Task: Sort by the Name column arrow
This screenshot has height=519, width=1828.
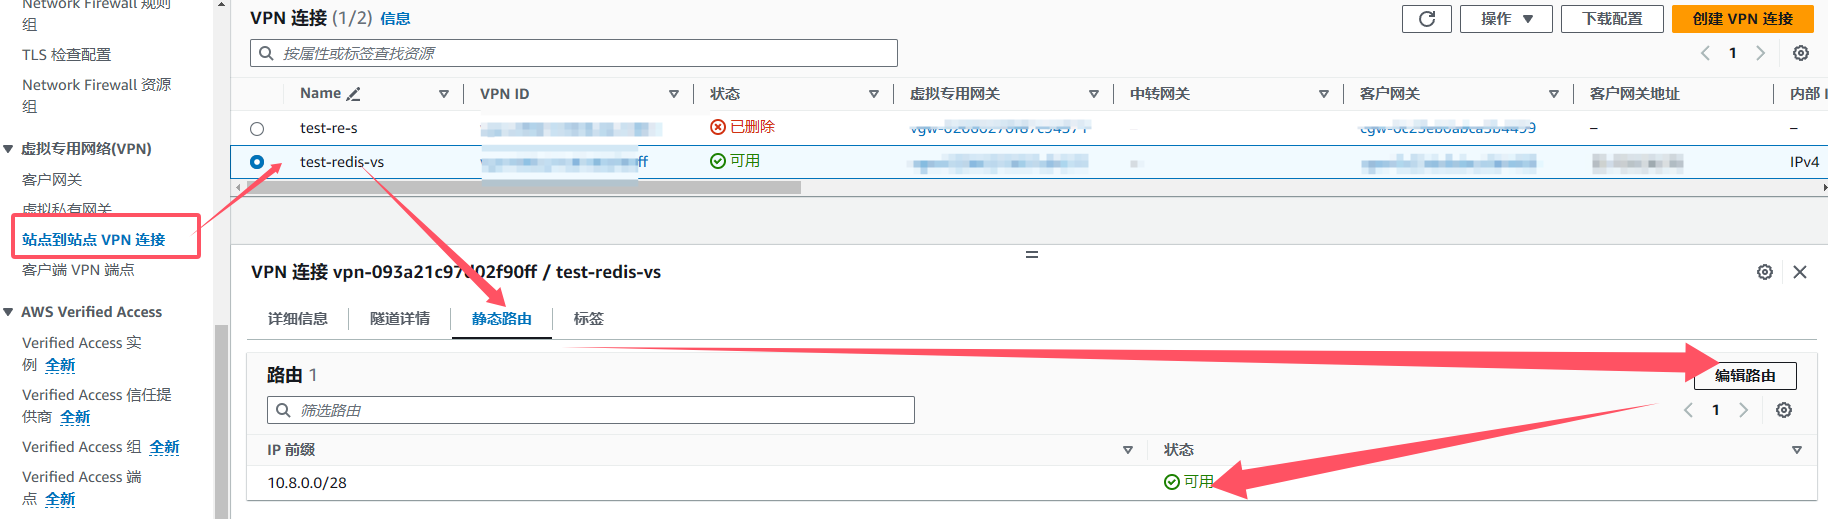Action: click(x=444, y=94)
